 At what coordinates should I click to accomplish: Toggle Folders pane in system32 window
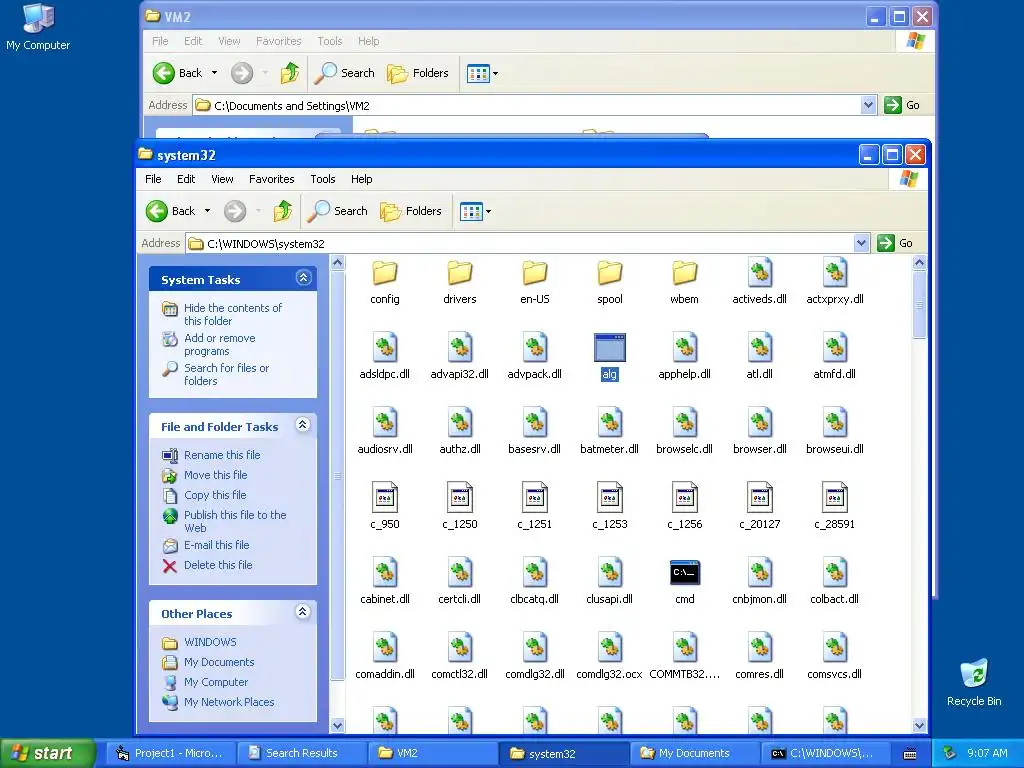pos(411,211)
